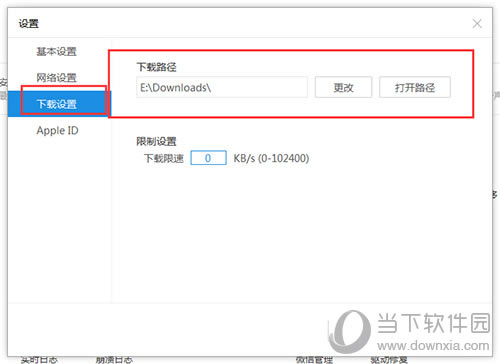Click the 打开路径 button
The image size is (500, 364).
pyautogui.click(x=415, y=87)
